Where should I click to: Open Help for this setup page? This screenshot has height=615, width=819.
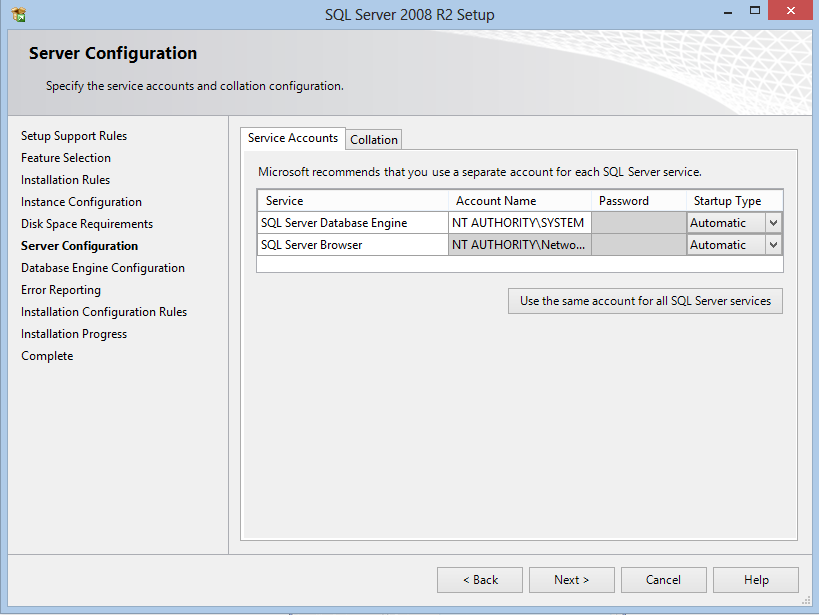[x=756, y=580]
